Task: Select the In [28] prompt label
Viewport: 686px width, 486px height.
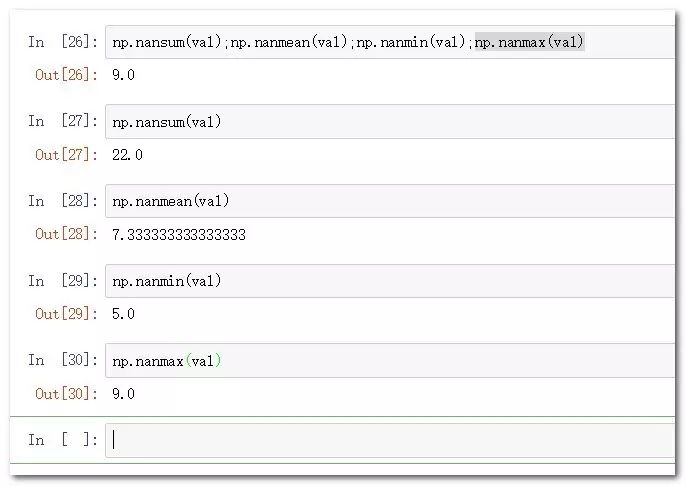Action: pos(63,201)
